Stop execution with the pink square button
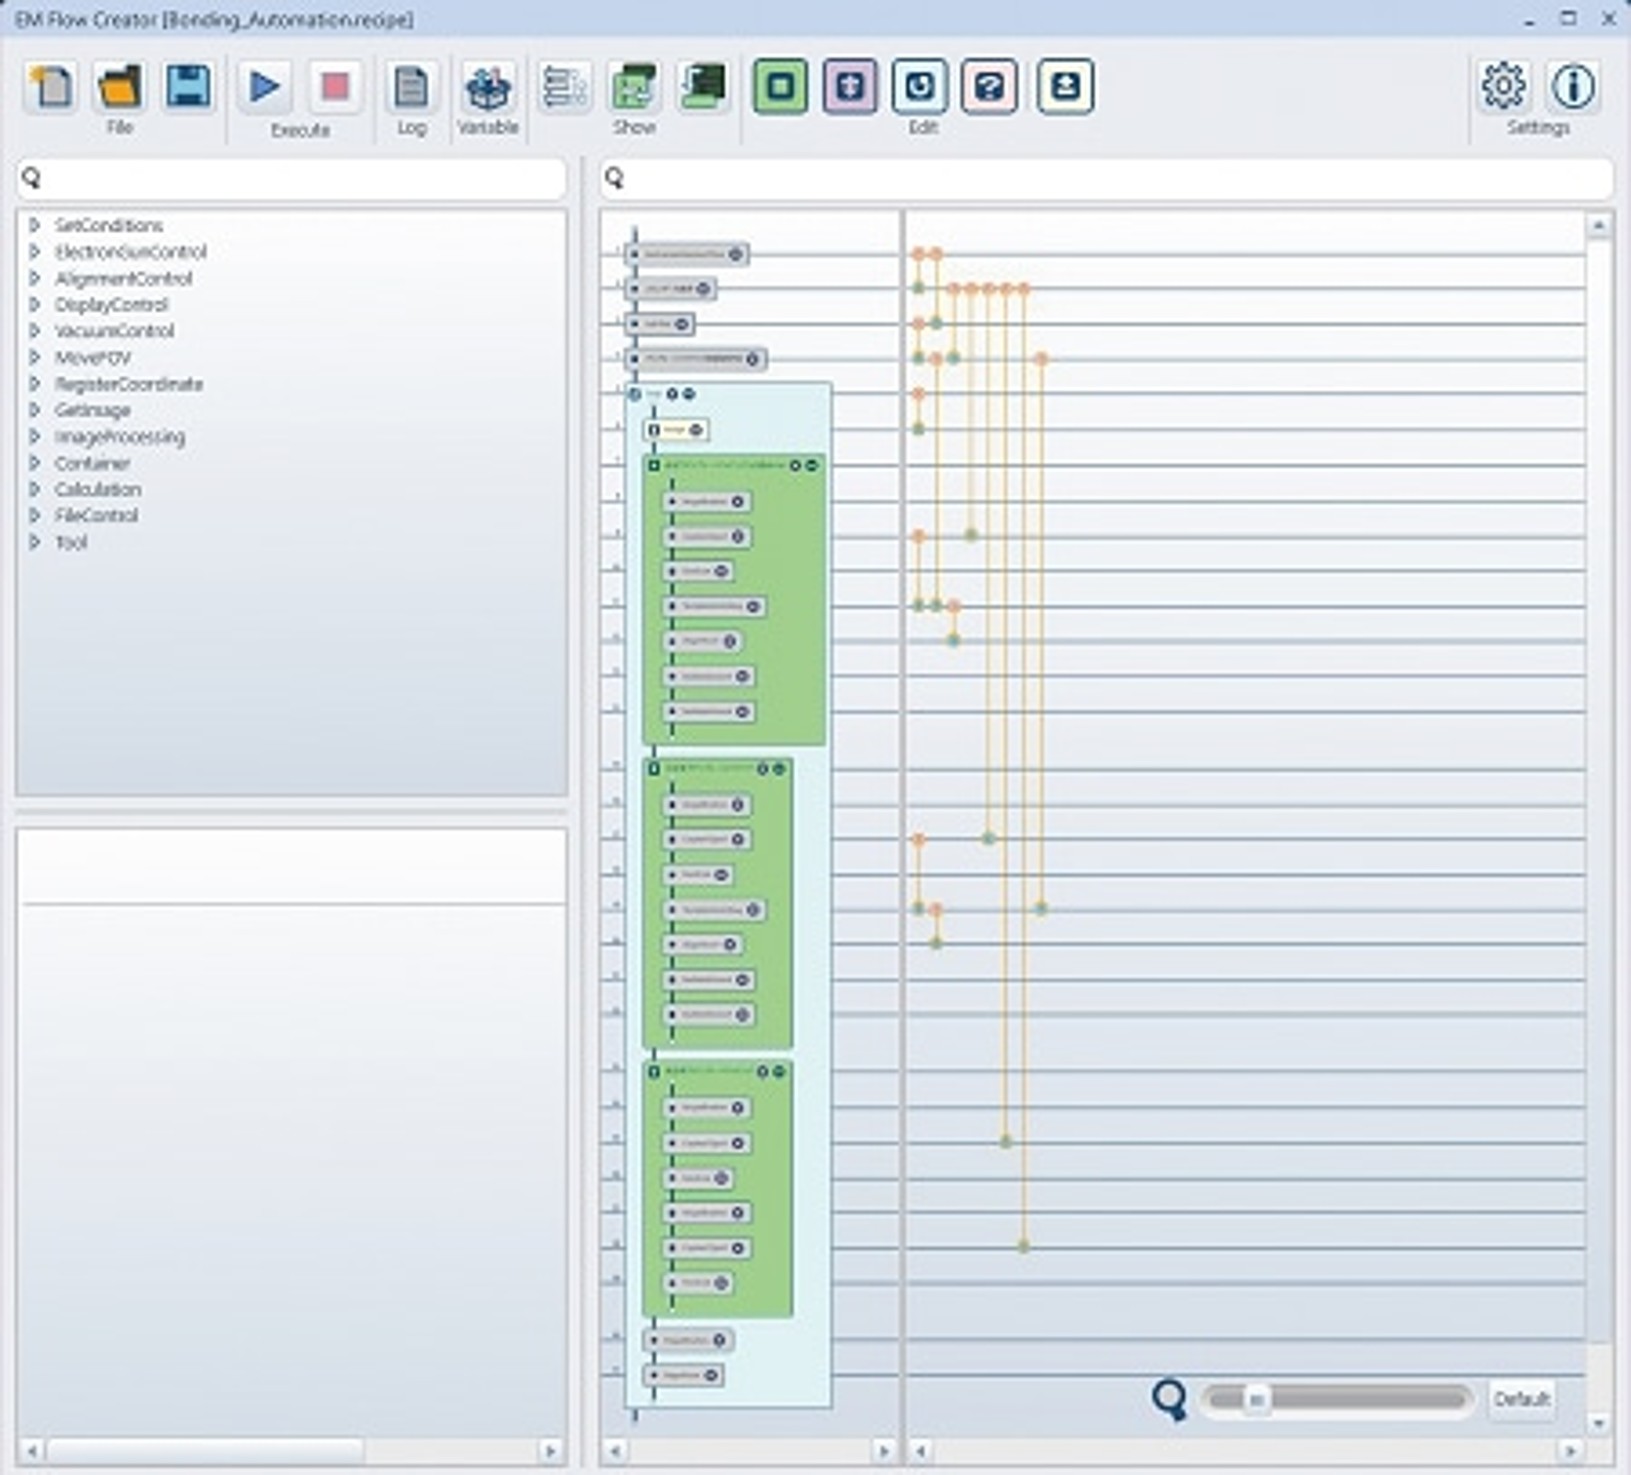The height and width of the screenshot is (1475, 1631). tap(335, 87)
